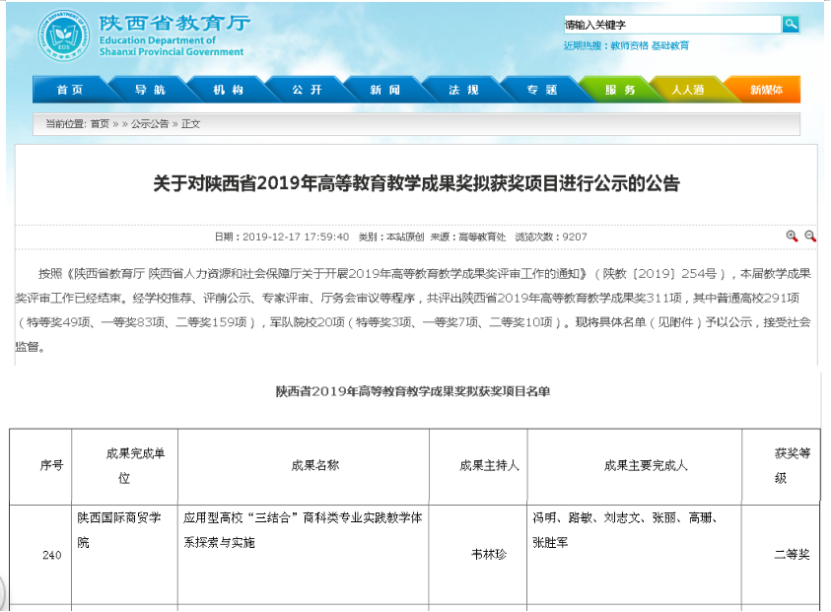This screenshot has height=612, width=831.
Task: Open the green 服务 navigation tab
Action: (x=620, y=90)
